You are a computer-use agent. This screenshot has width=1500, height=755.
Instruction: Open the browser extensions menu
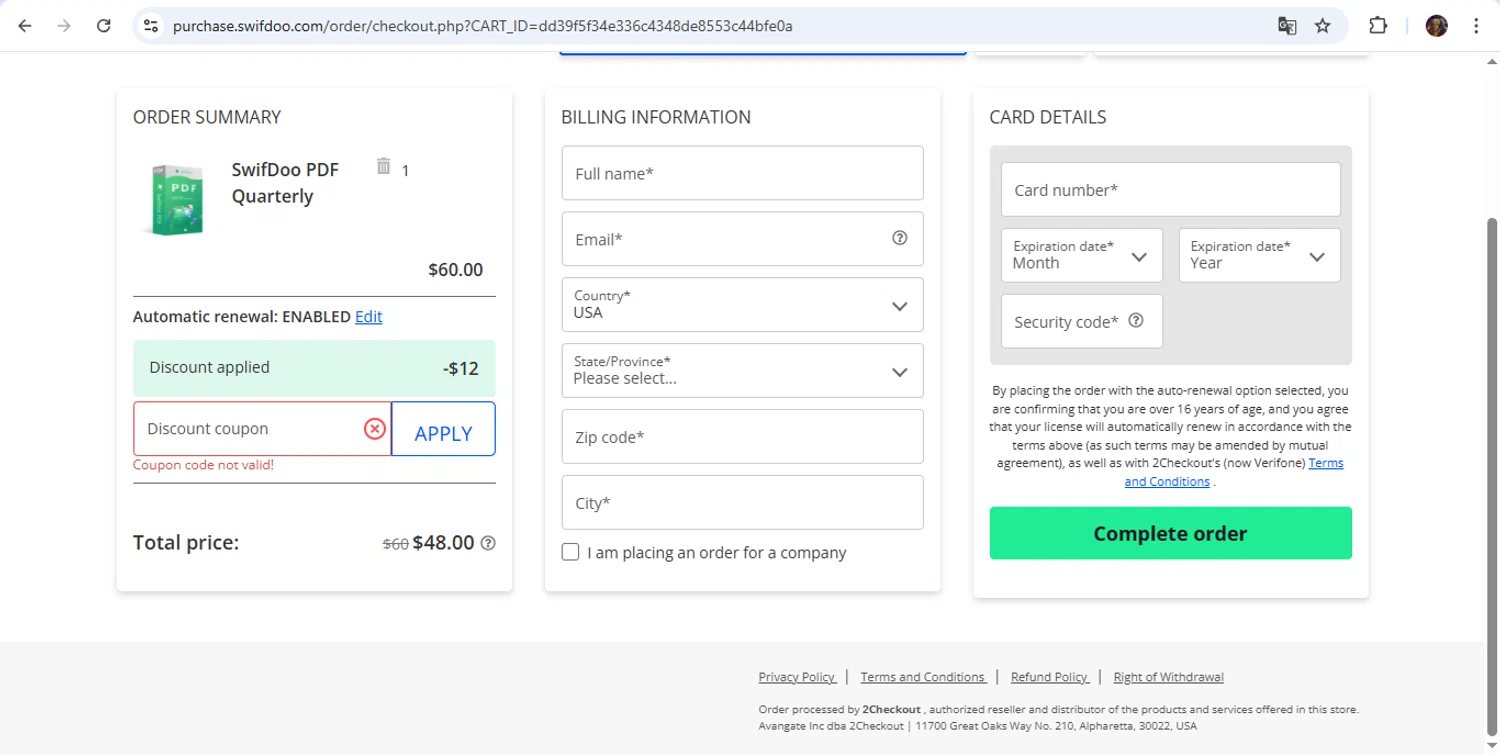point(1378,26)
